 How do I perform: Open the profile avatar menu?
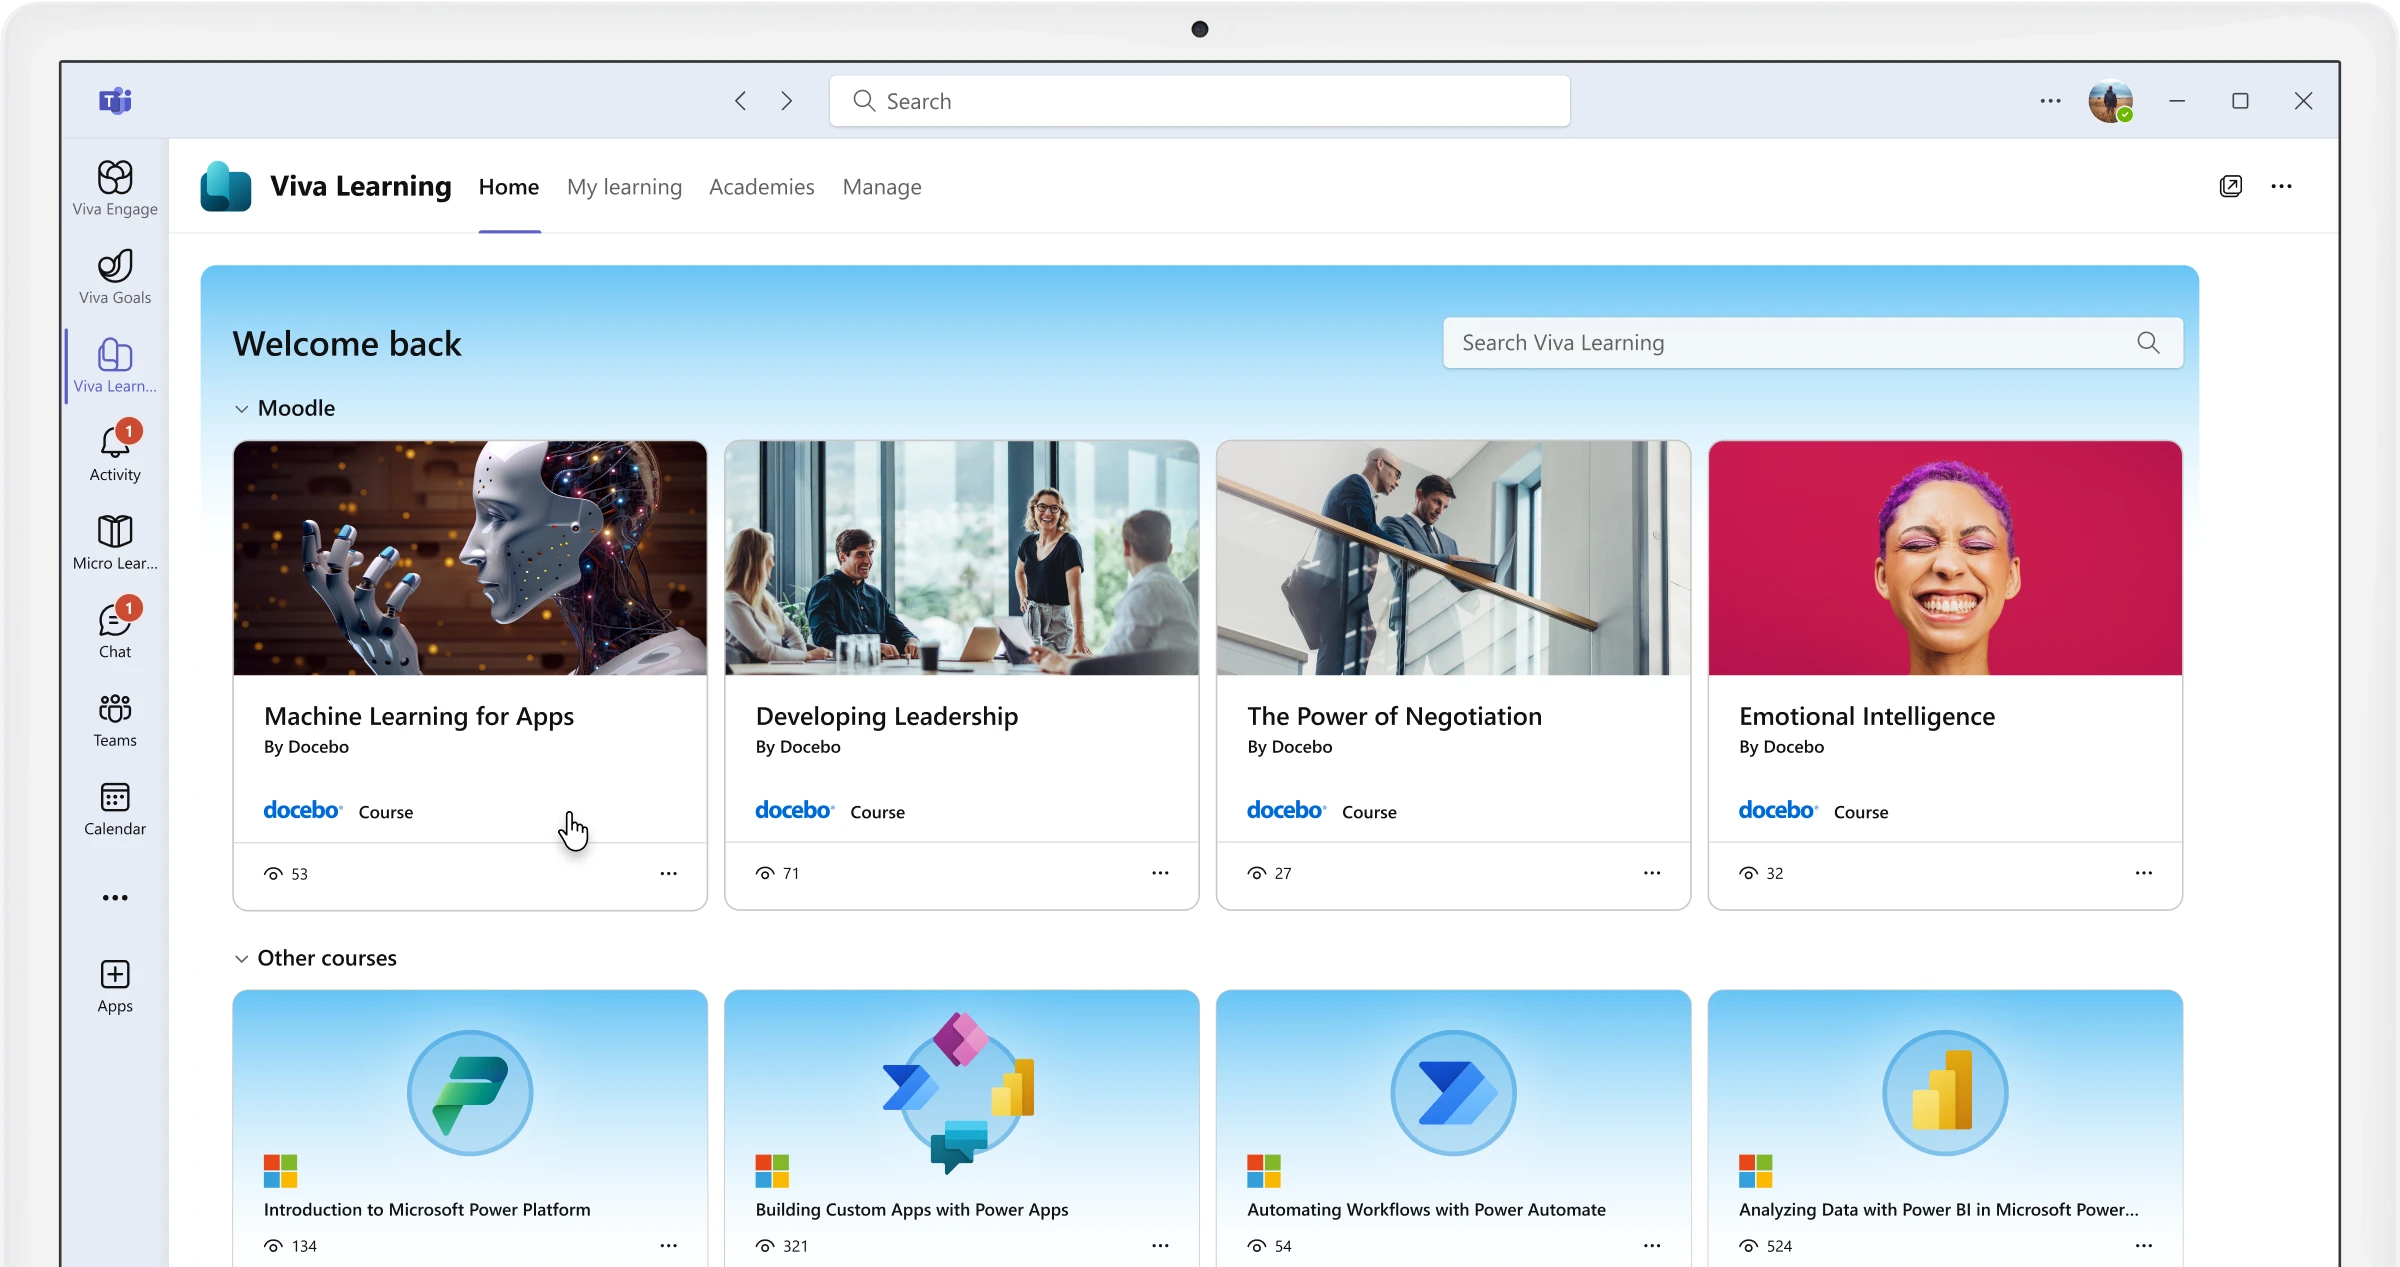pos(2110,101)
